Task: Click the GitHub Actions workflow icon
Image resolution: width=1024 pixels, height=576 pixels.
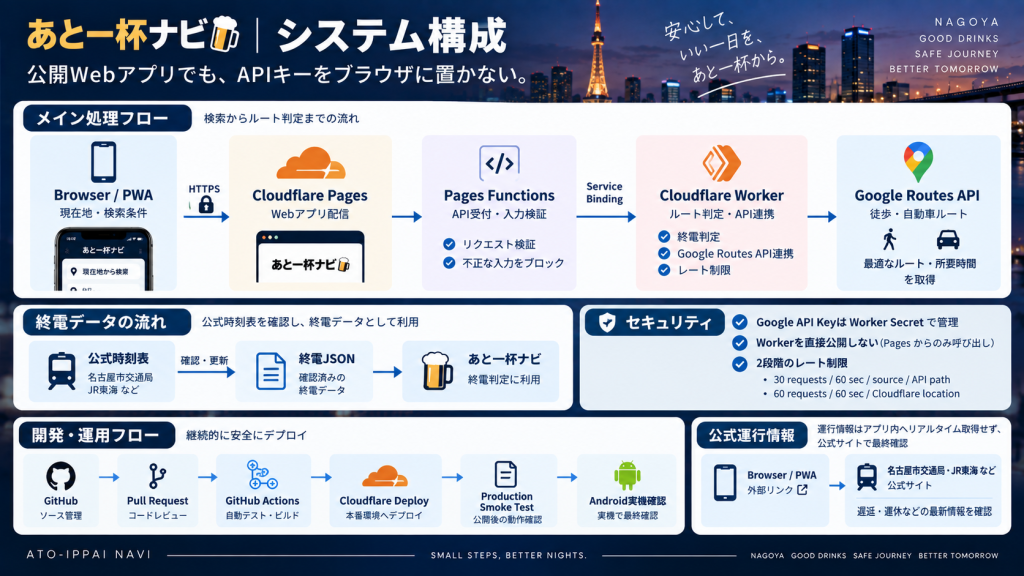Action: point(262,475)
